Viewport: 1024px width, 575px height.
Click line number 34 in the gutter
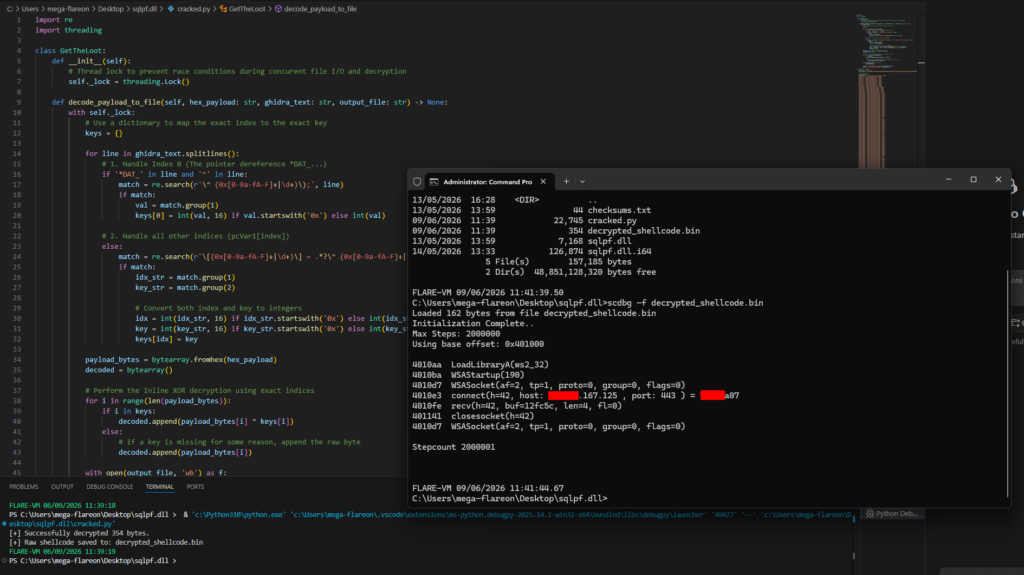[17, 359]
